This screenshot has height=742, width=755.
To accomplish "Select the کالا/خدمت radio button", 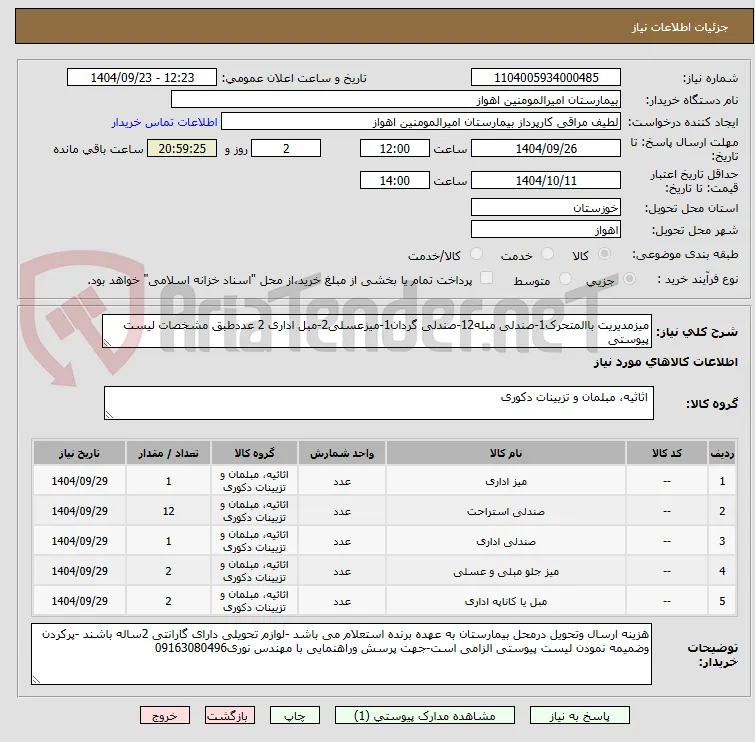I will (476, 254).
